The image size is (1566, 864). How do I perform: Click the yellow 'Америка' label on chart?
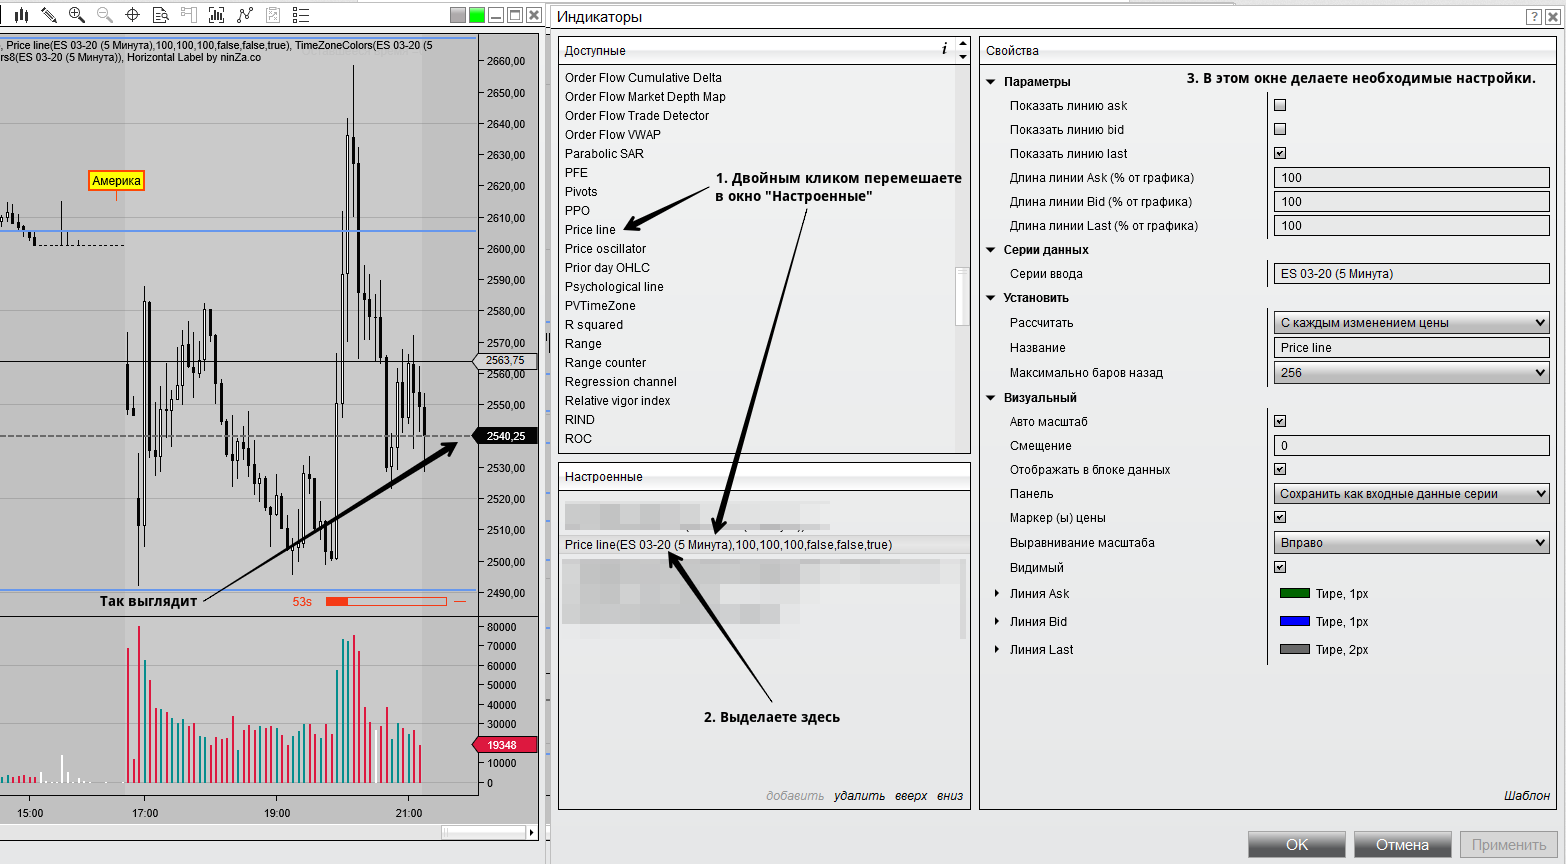(116, 181)
